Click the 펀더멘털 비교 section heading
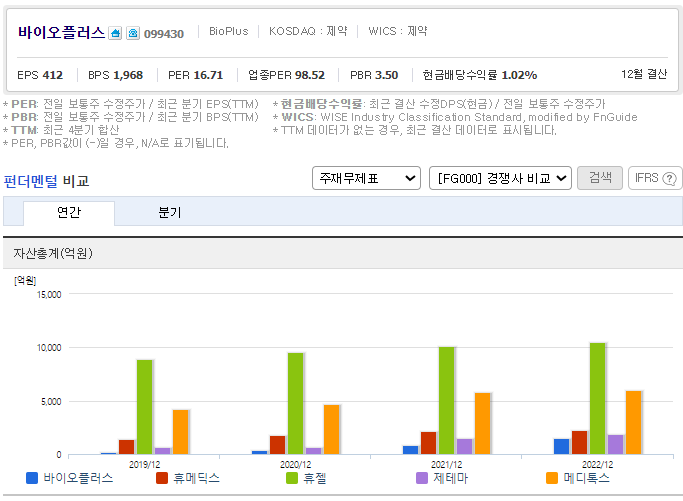This screenshot has width=683, height=501. 46,181
